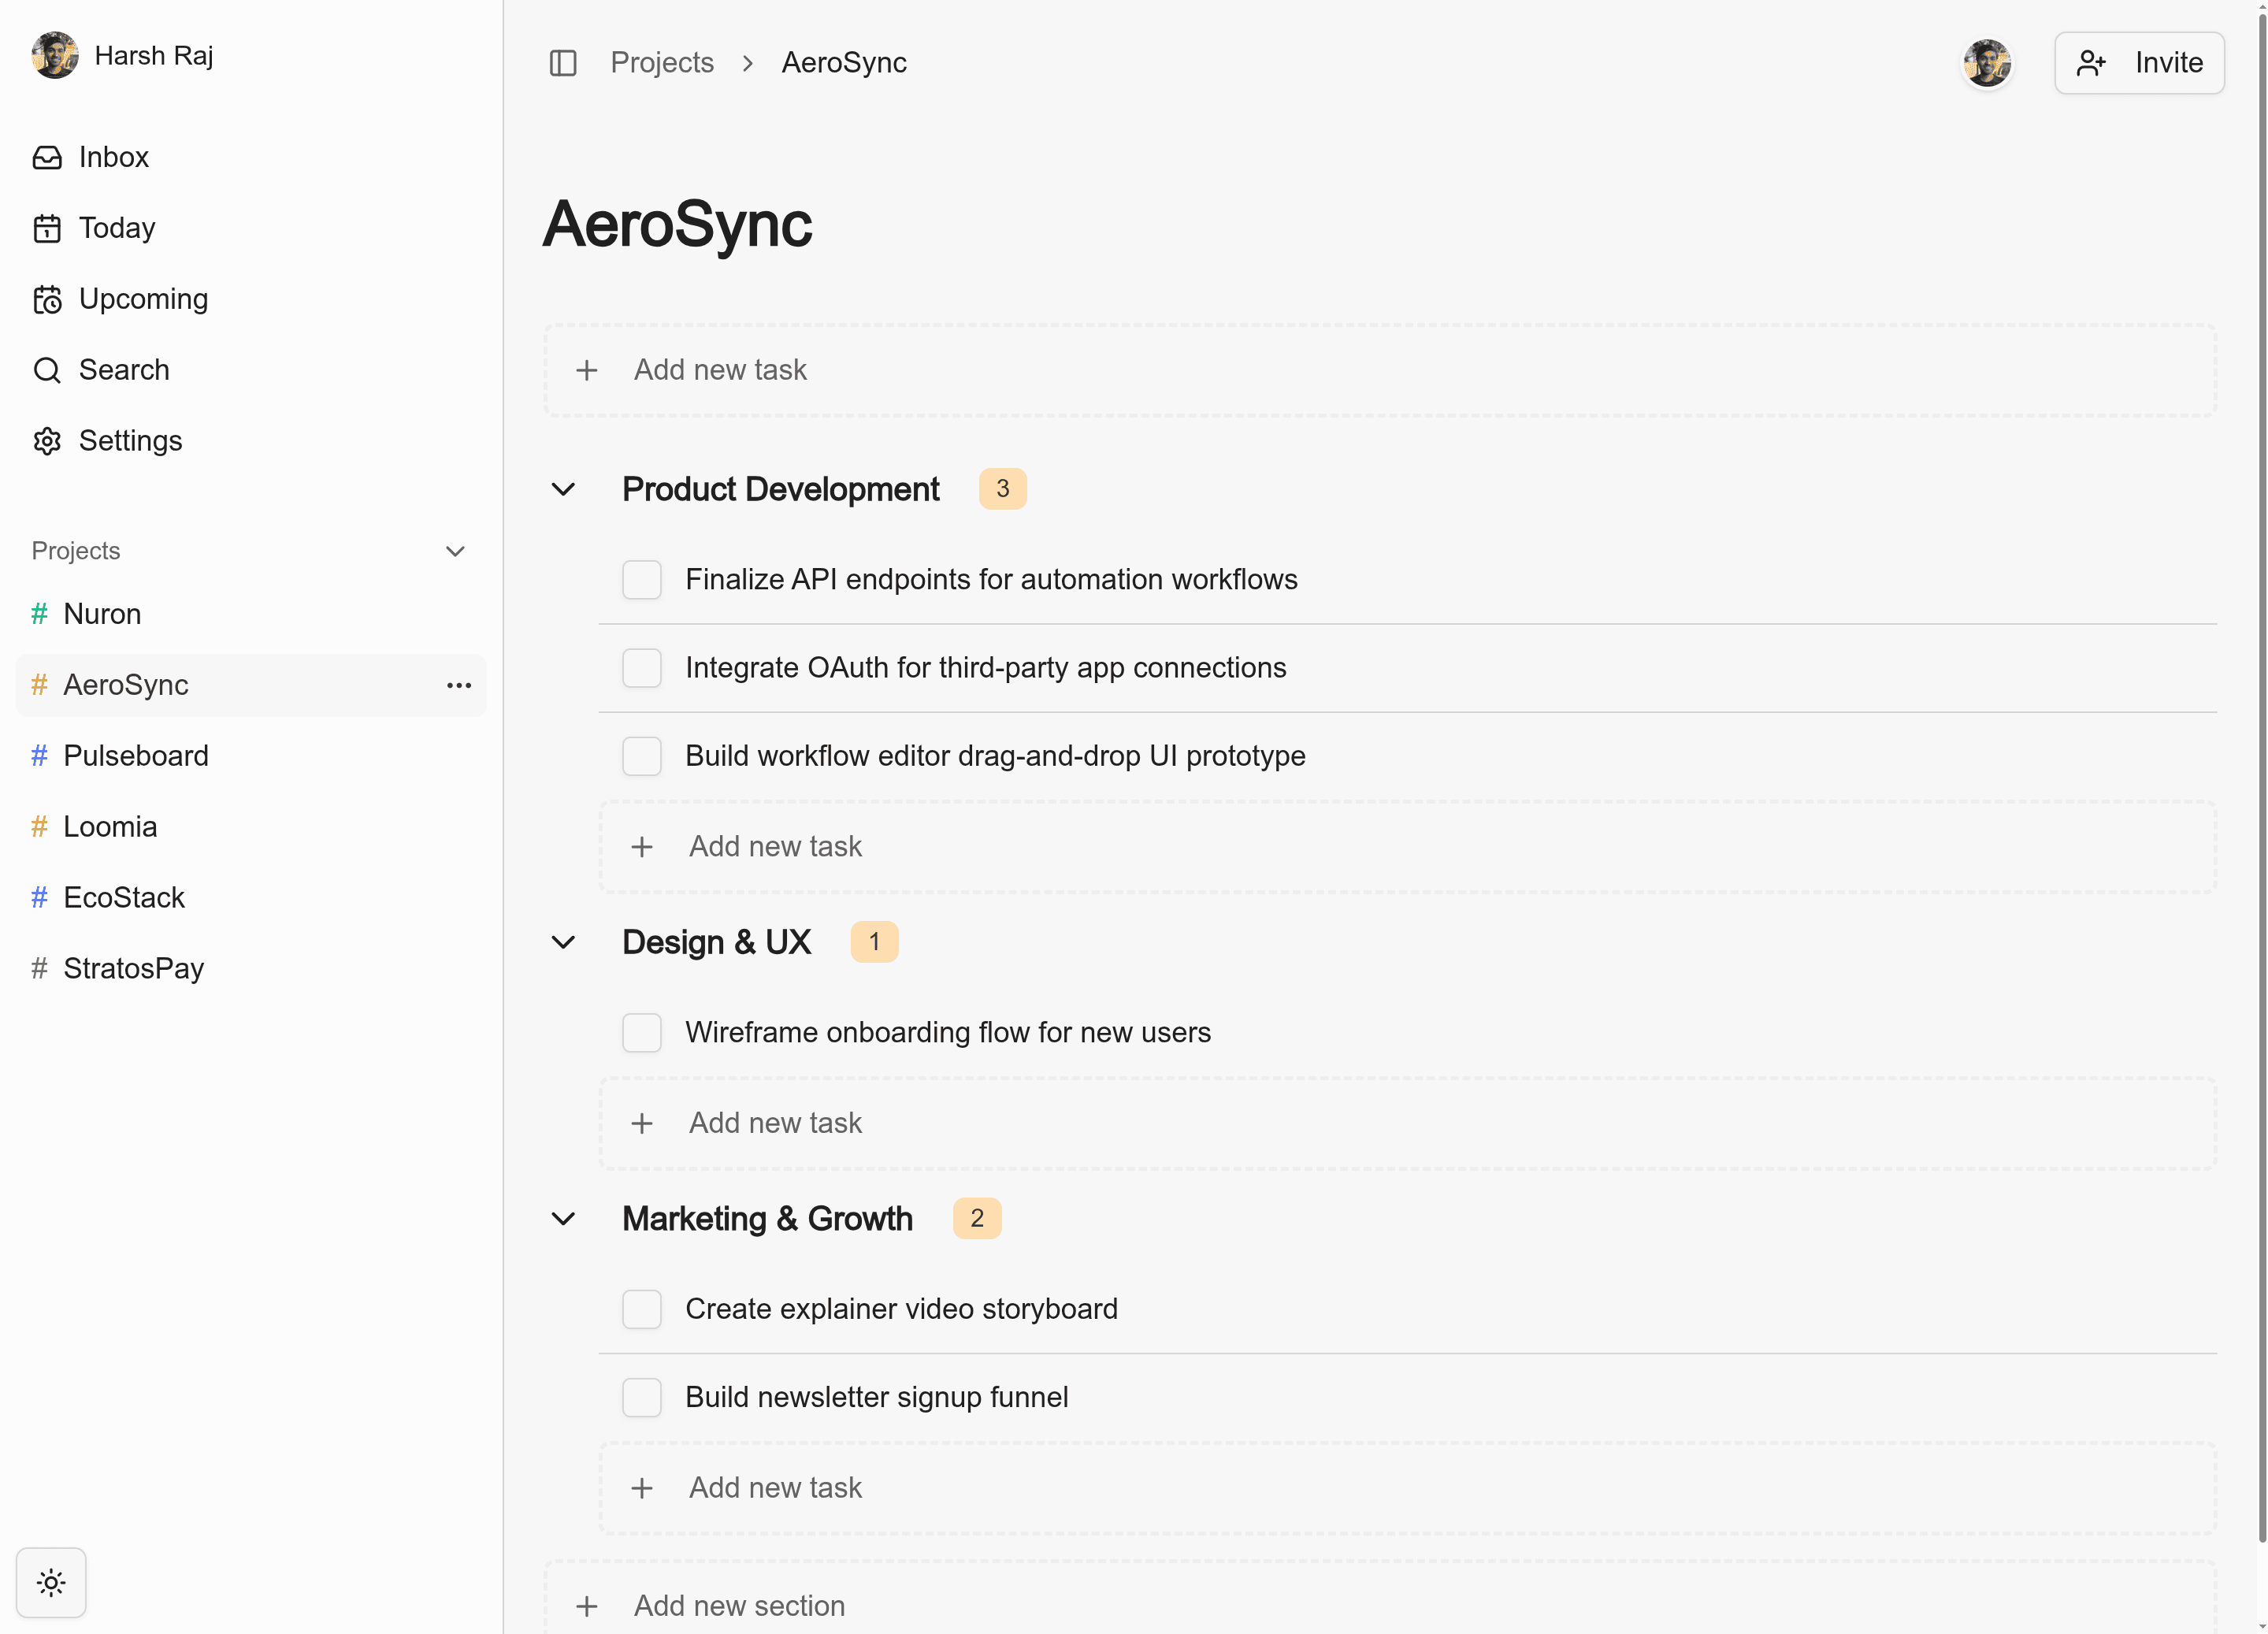
Task: Switch to the Pulseboard project
Action: [135, 756]
